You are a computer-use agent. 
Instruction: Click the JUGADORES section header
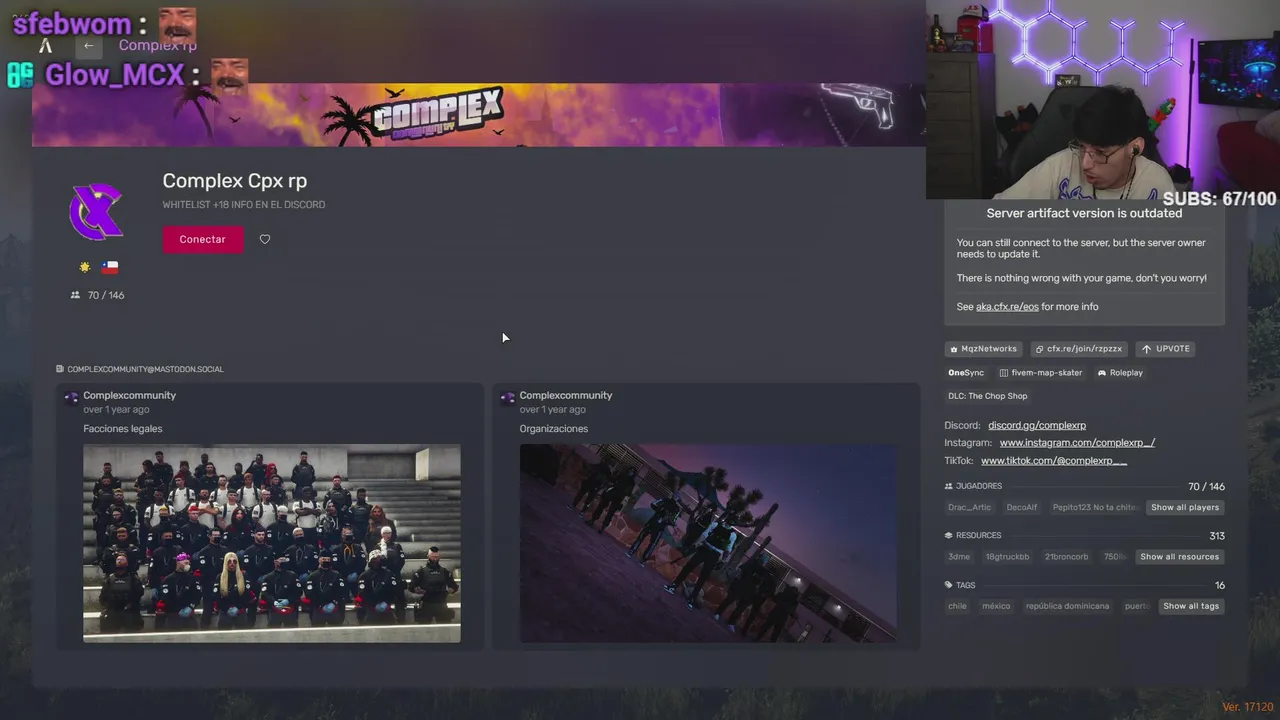(x=973, y=486)
